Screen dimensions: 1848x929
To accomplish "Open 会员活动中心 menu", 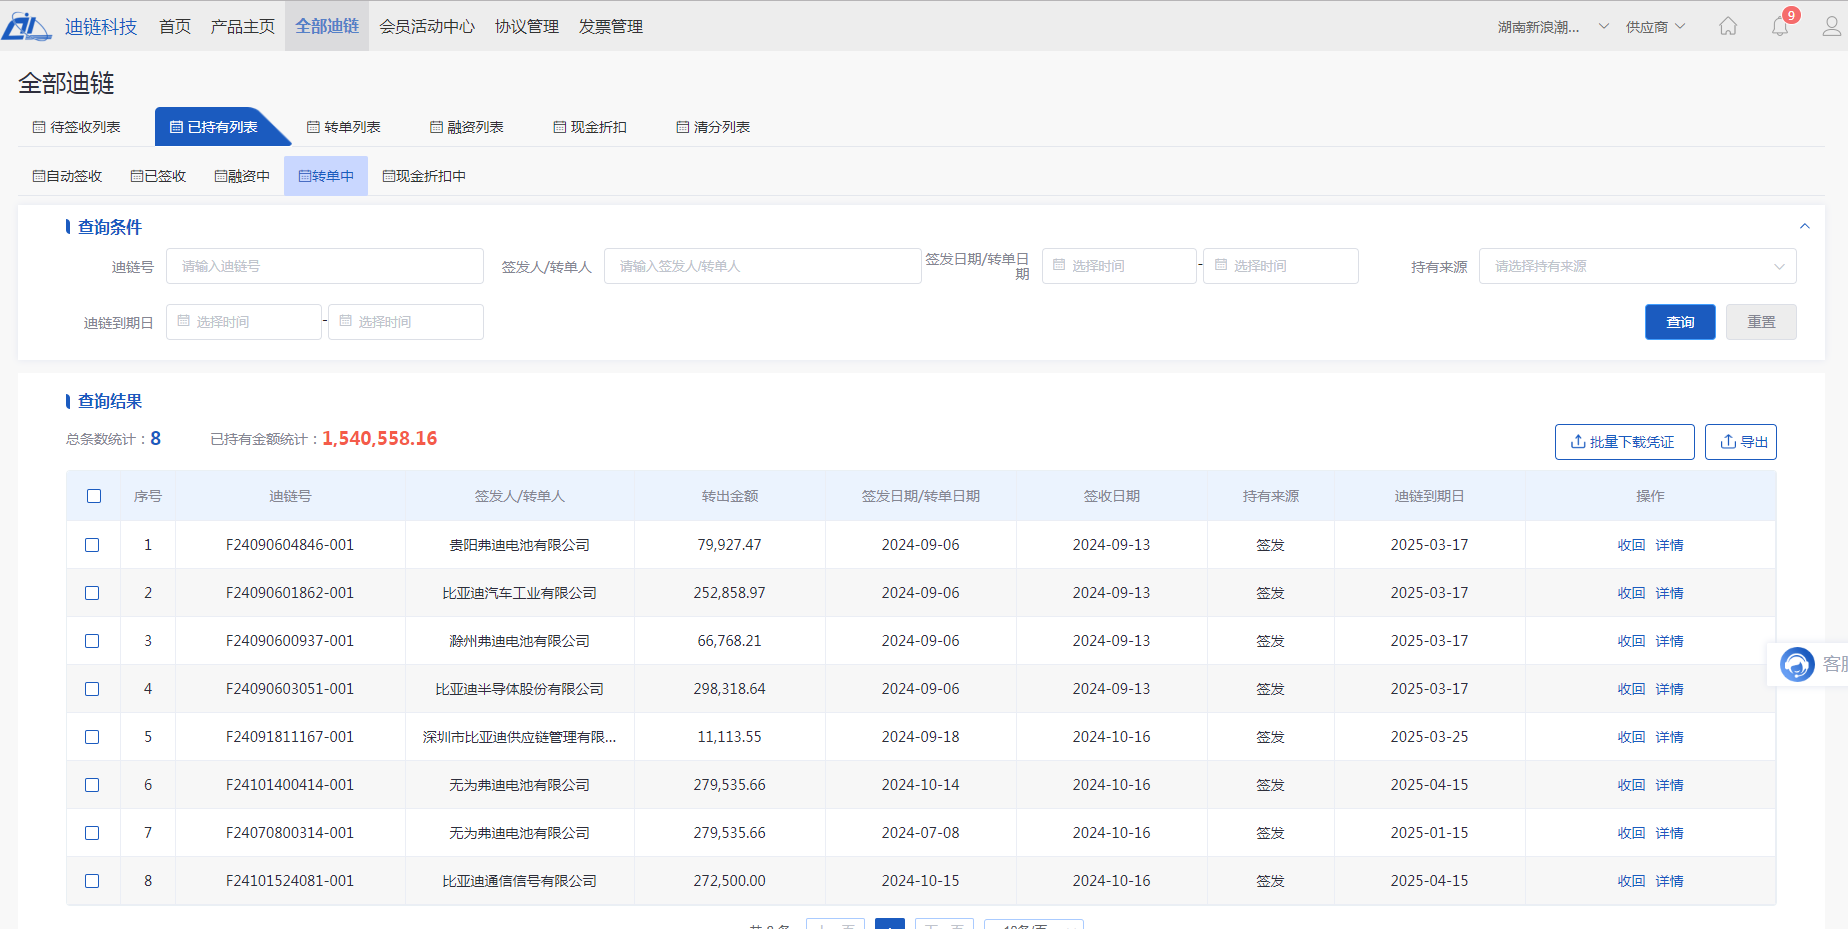I will [427, 27].
